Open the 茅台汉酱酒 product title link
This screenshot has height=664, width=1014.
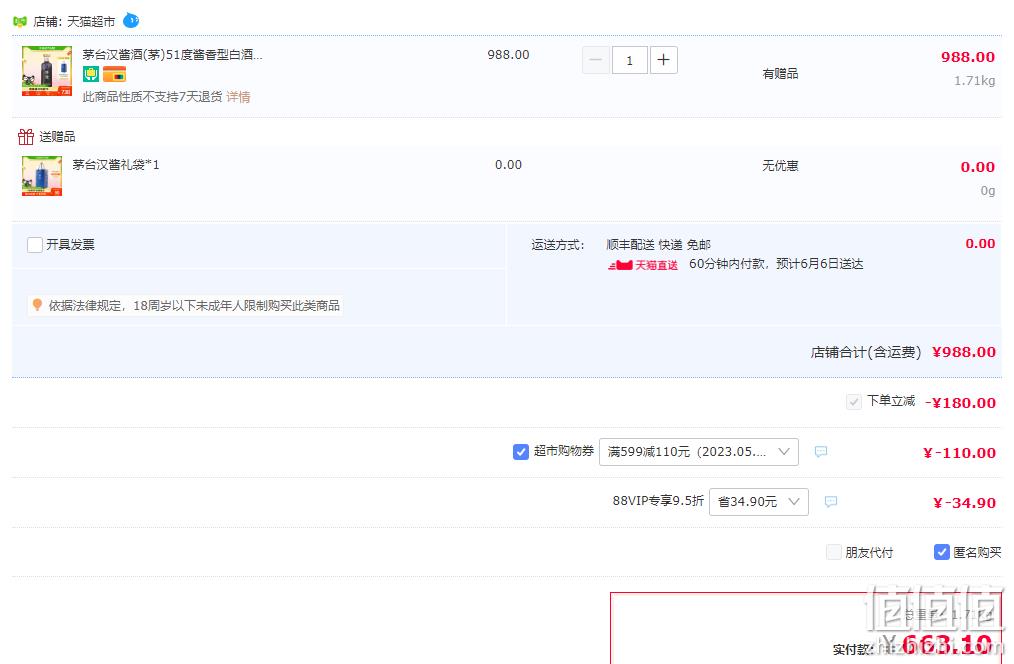point(172,55)
